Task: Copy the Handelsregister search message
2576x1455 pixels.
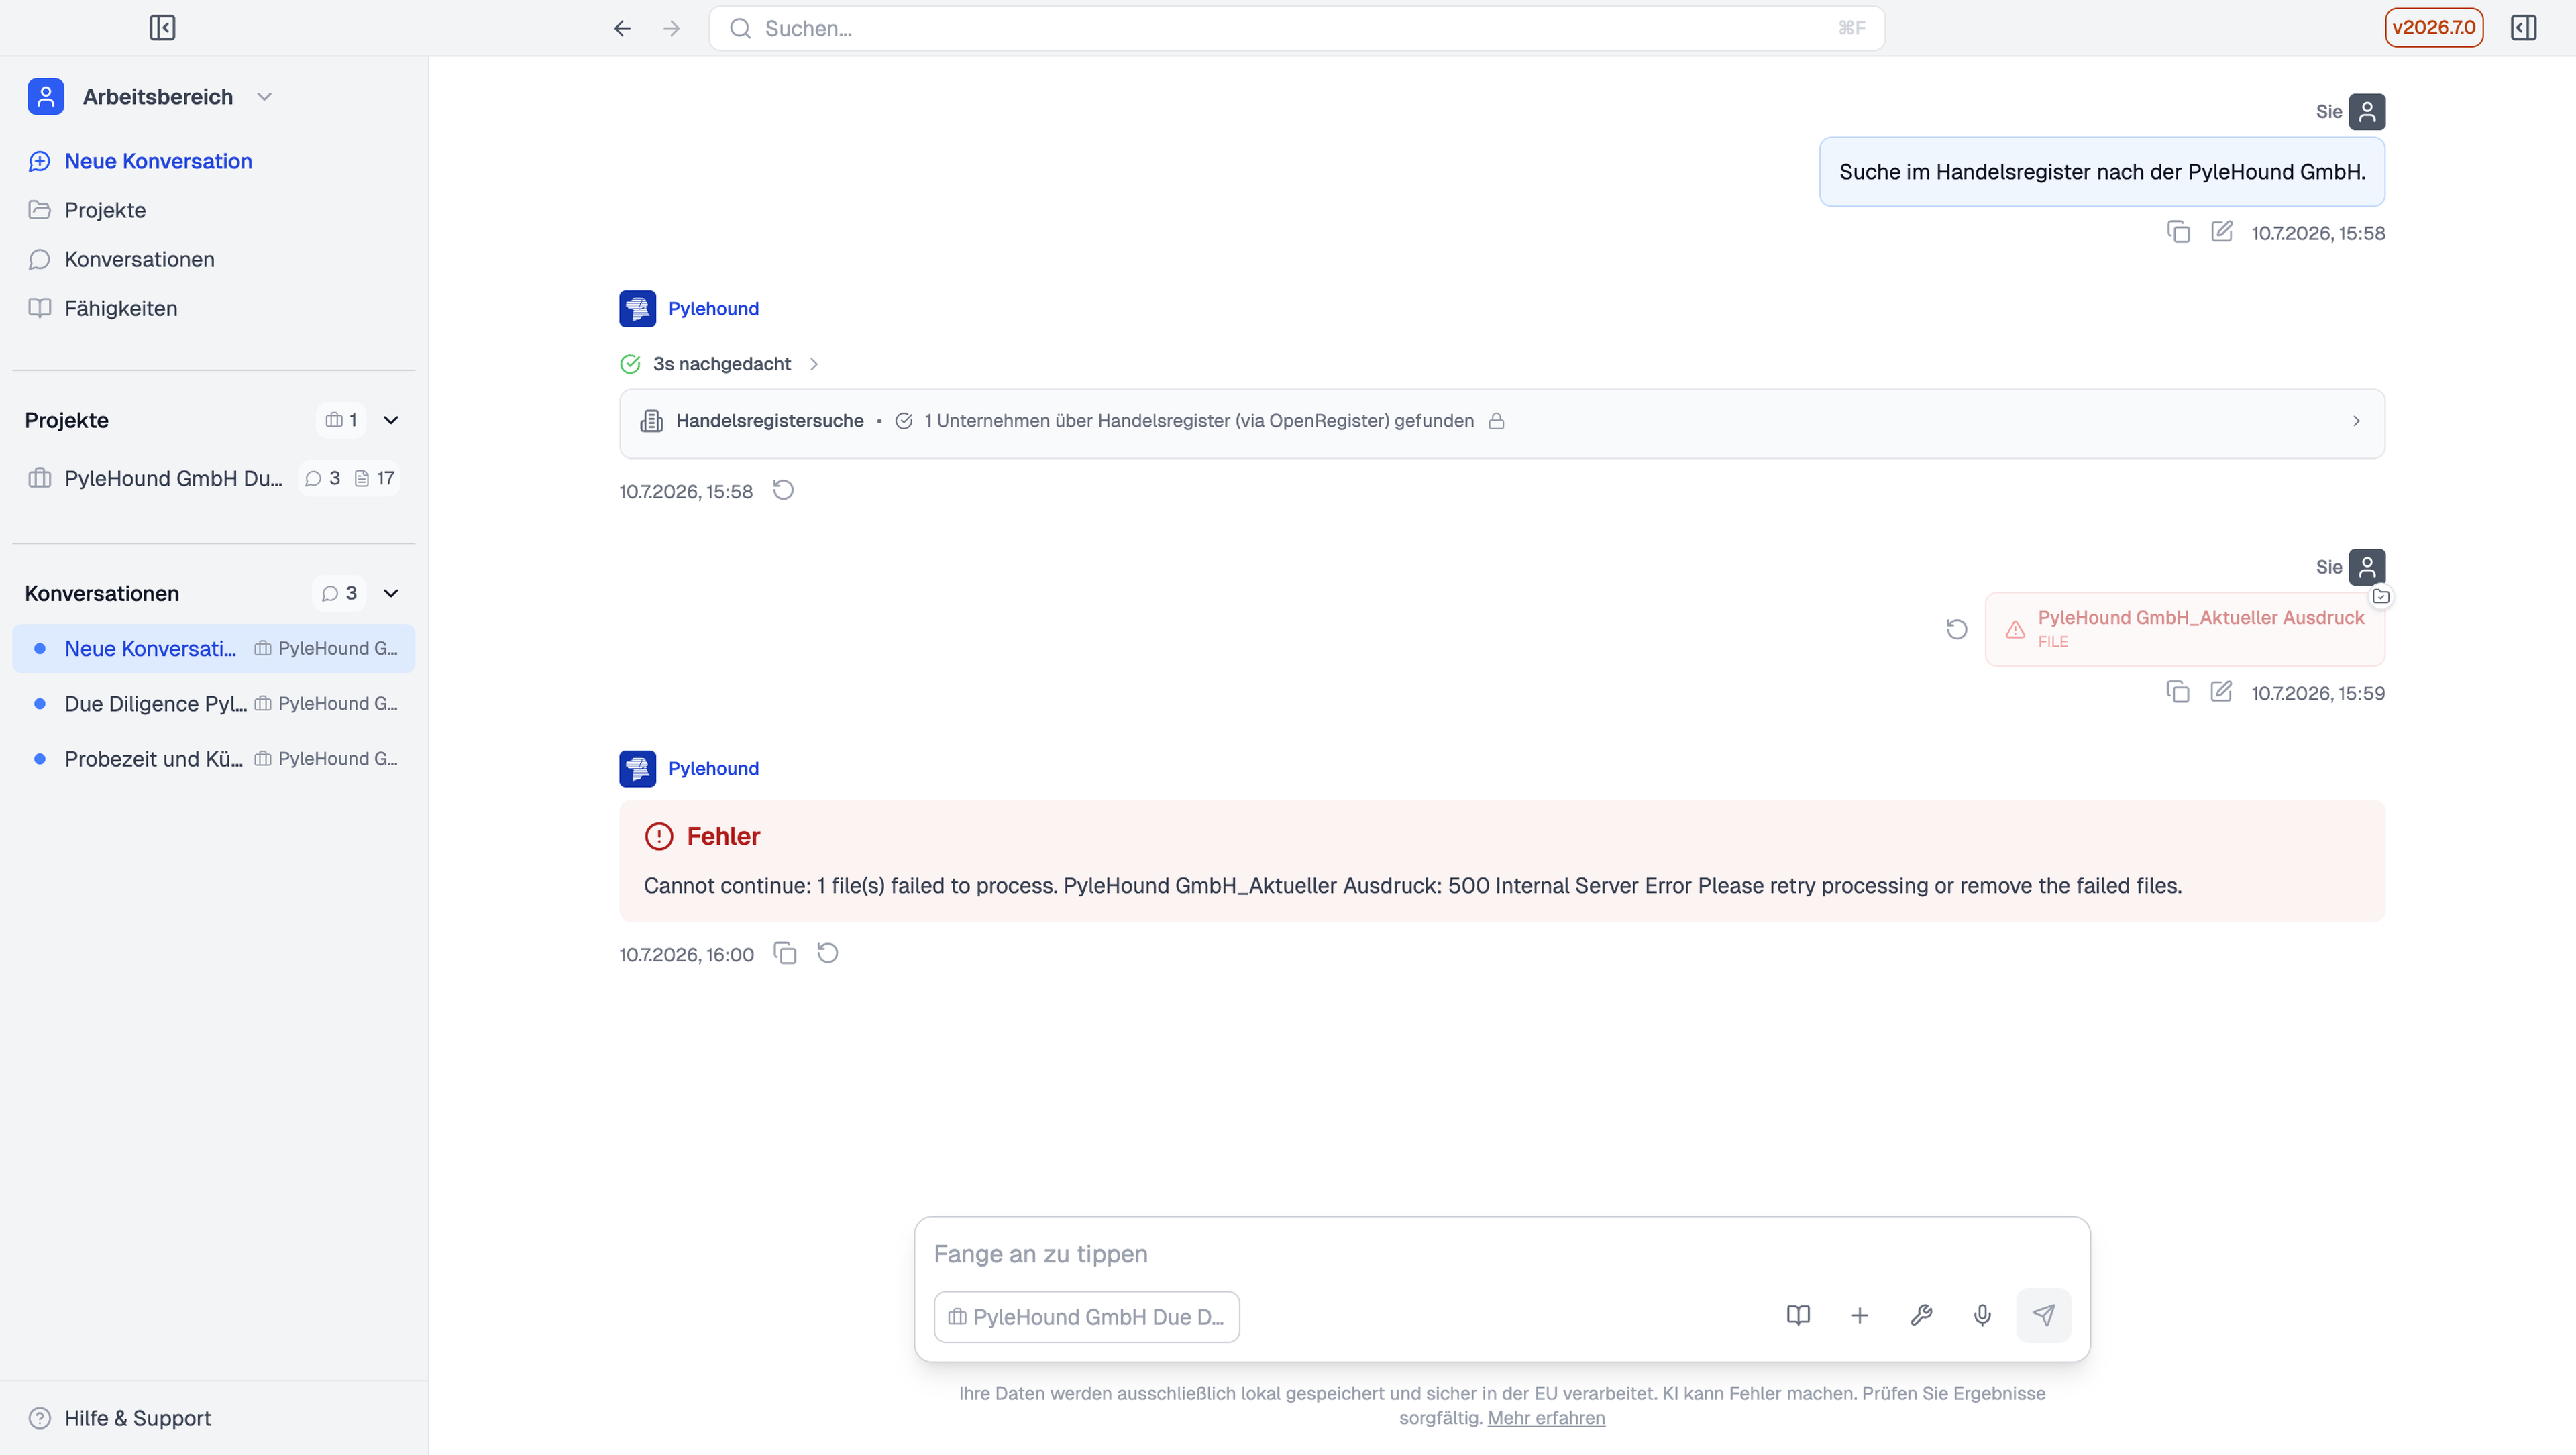Action: pyautogui.click(x=2178, y=232)
